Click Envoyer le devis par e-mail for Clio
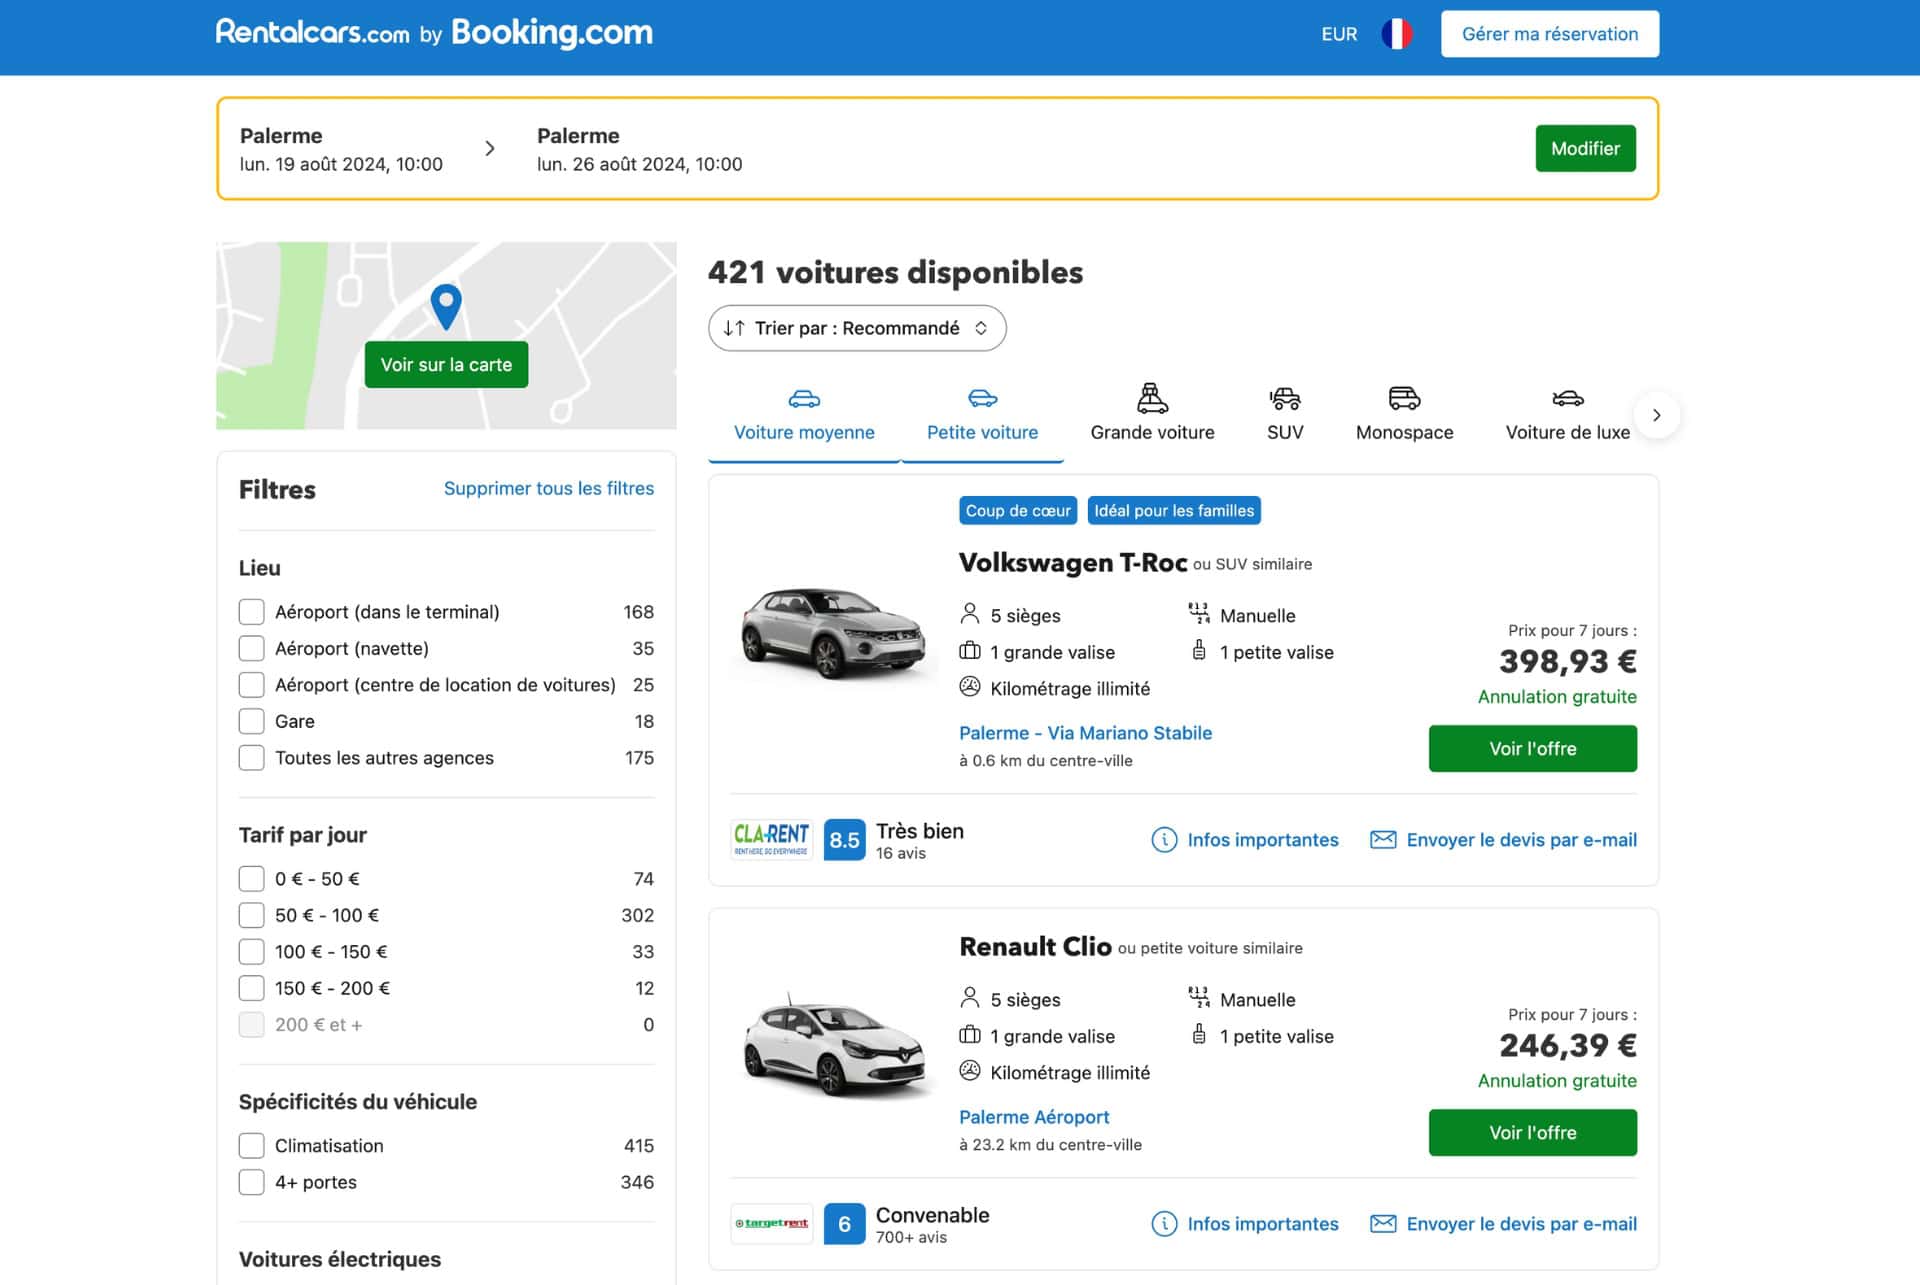The height and width of the screenshot is (1285, 1920). pyautogui.click(x=1521, y=1224)
